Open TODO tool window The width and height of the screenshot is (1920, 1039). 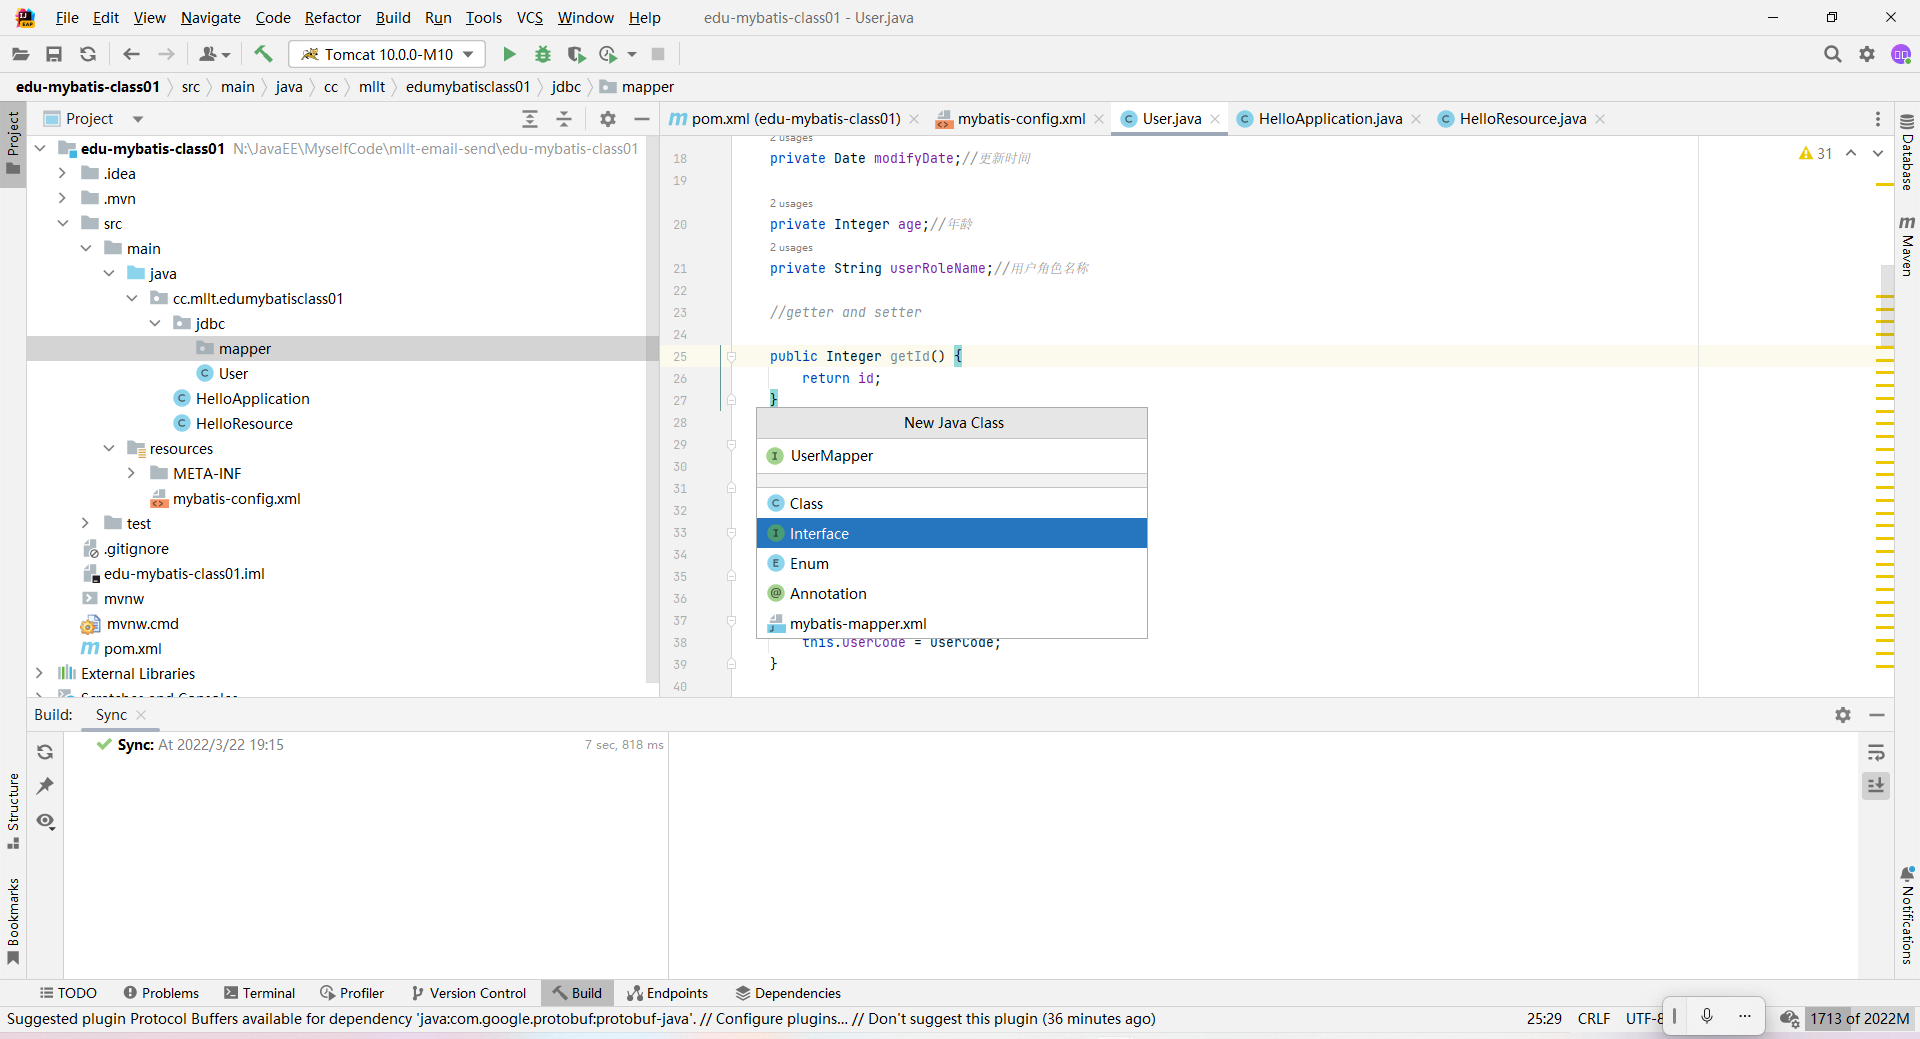68,993
